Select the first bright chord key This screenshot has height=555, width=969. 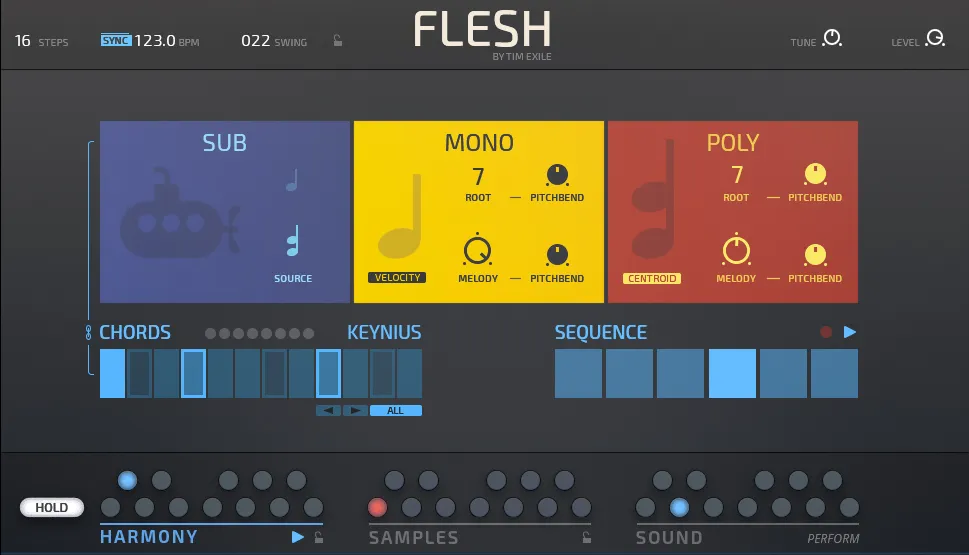[112, 373]
